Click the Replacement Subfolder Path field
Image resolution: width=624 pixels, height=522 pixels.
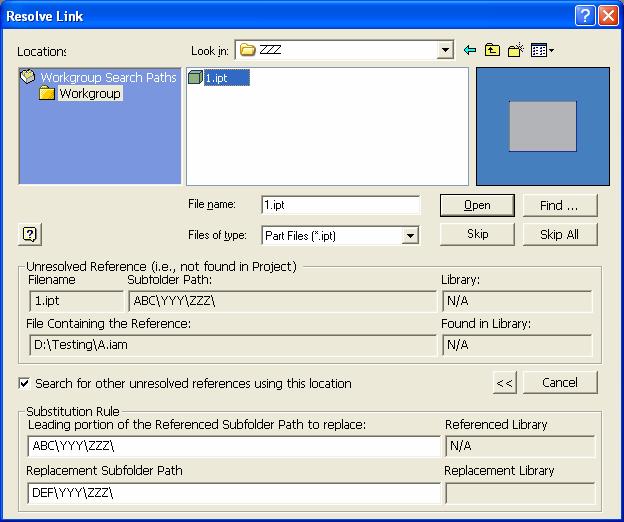click(234, 493)
